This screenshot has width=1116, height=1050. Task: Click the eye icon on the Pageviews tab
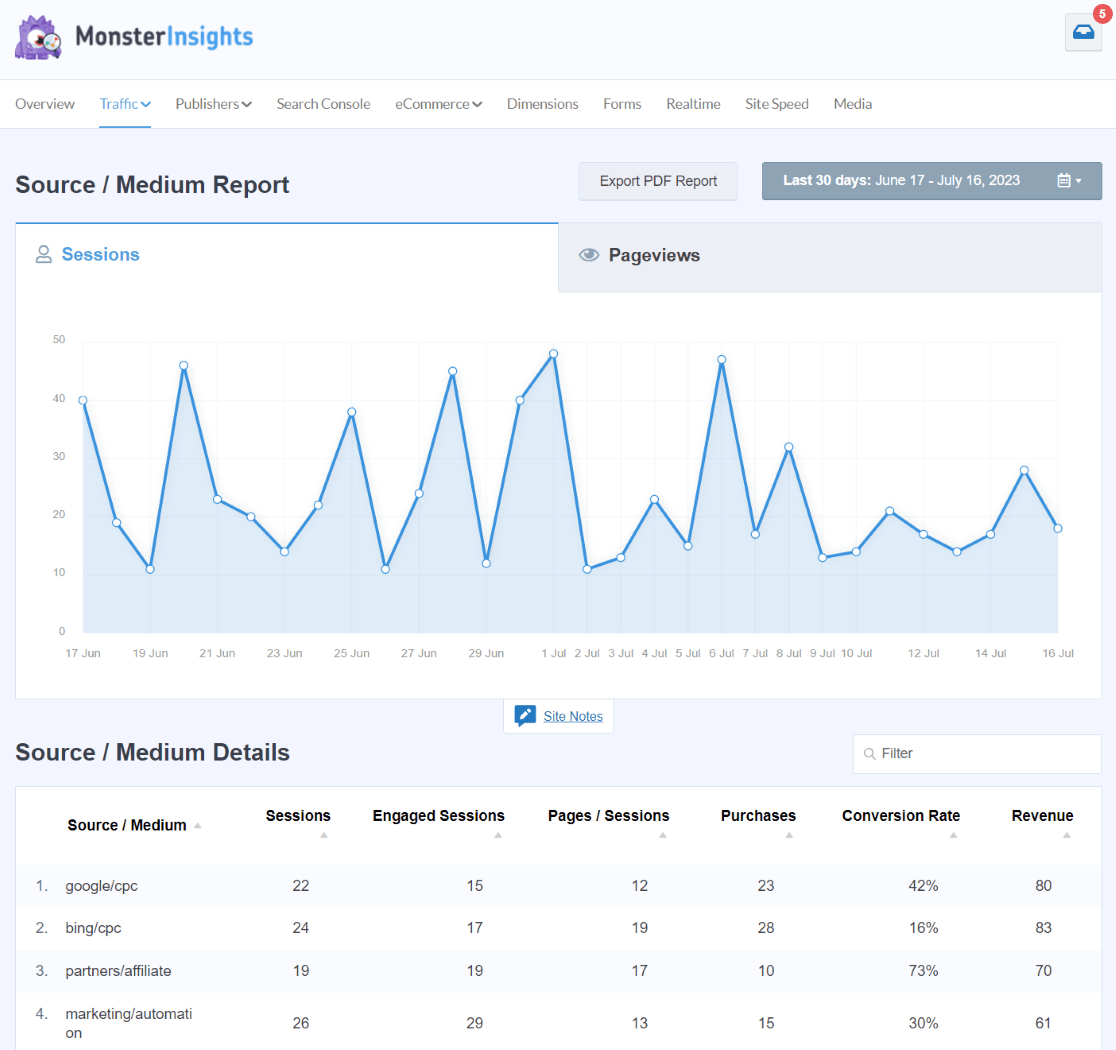click(x=589, y=254)
